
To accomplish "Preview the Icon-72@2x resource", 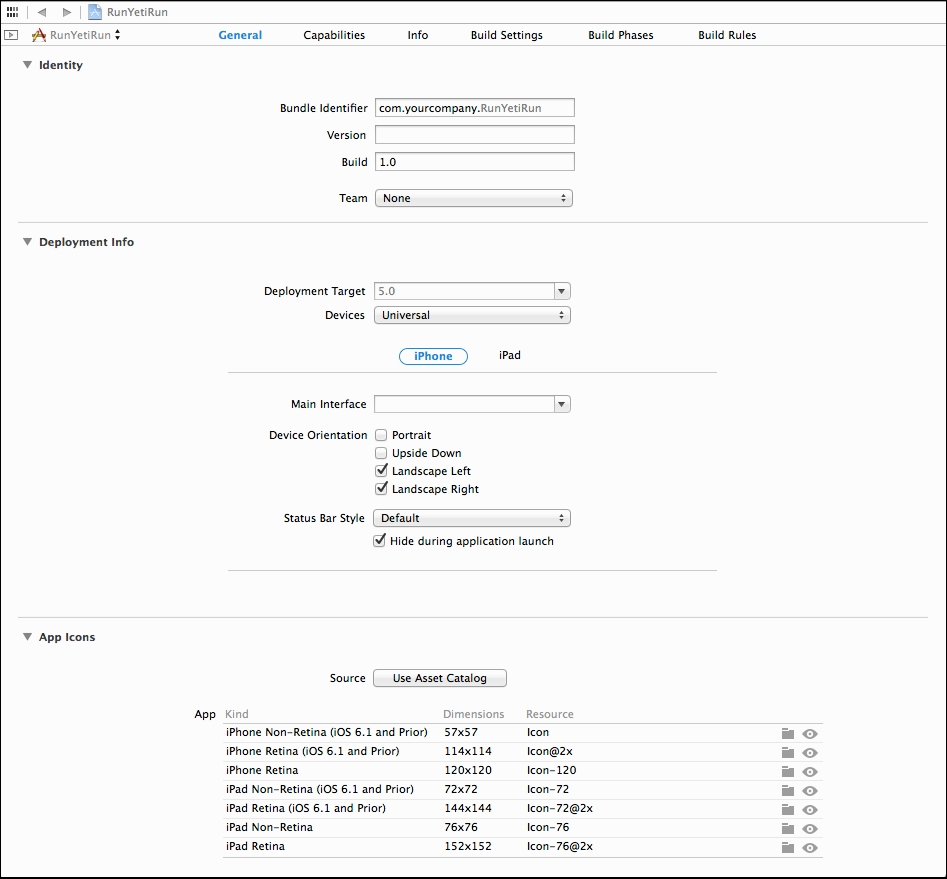I will point(810,810).
